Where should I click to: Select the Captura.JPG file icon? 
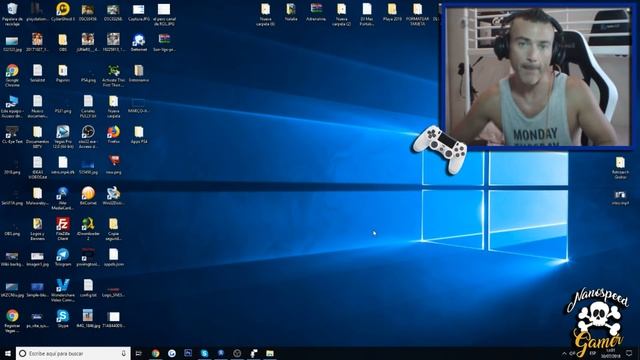tap(139, 11)
